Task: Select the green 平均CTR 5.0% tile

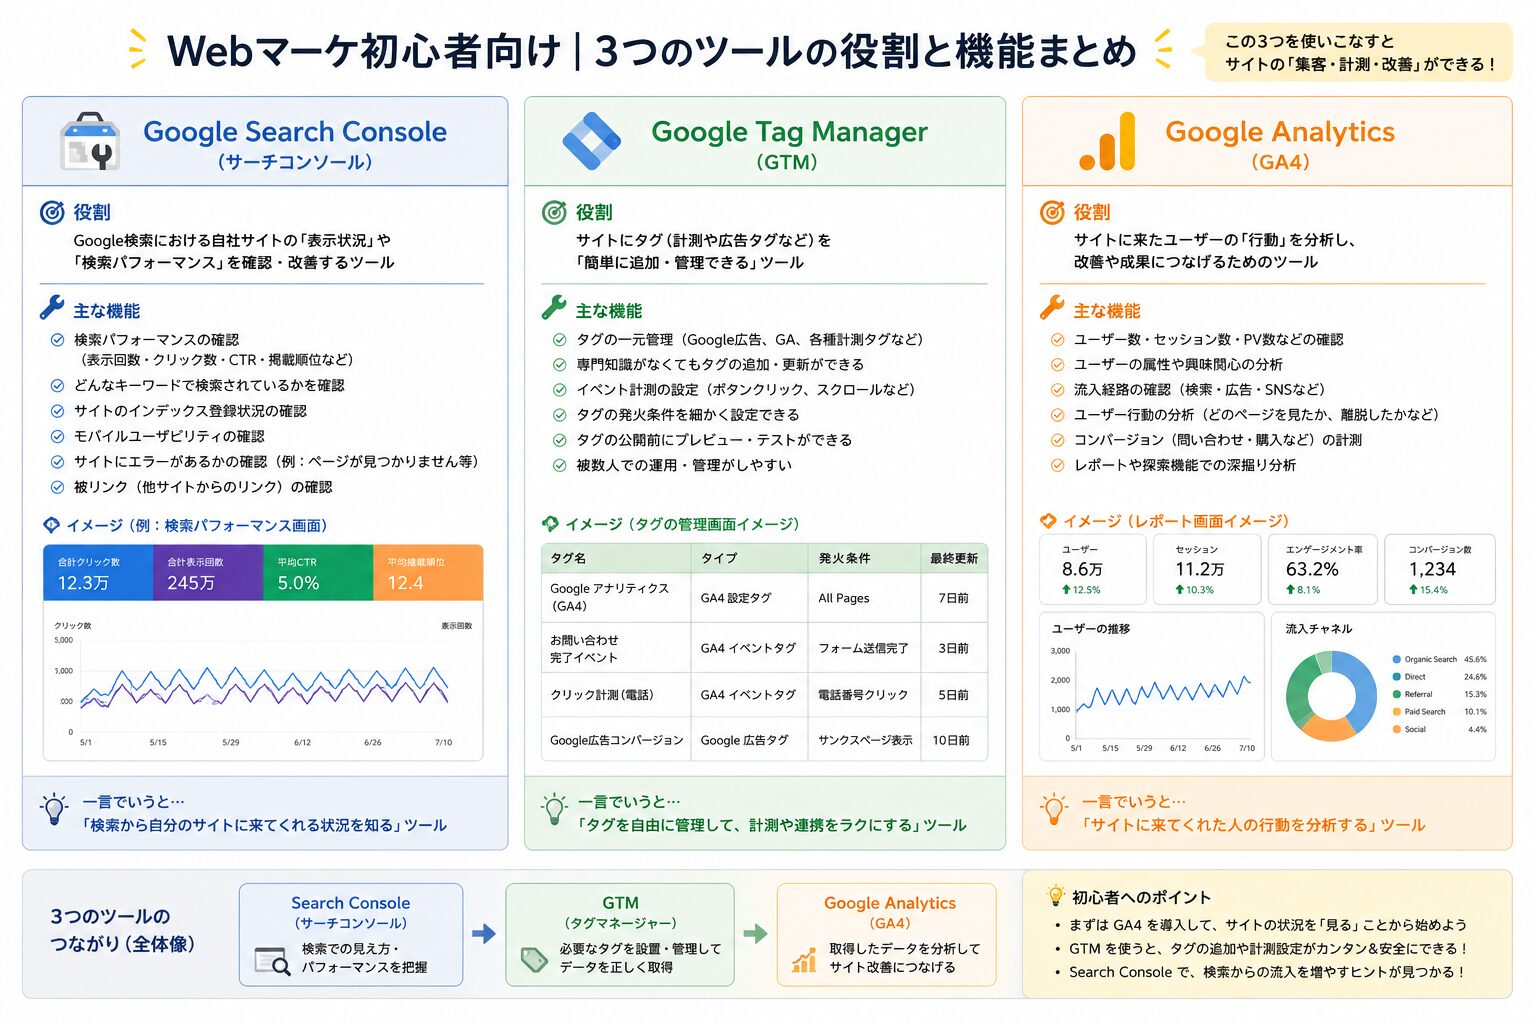Action: (318, 573)
